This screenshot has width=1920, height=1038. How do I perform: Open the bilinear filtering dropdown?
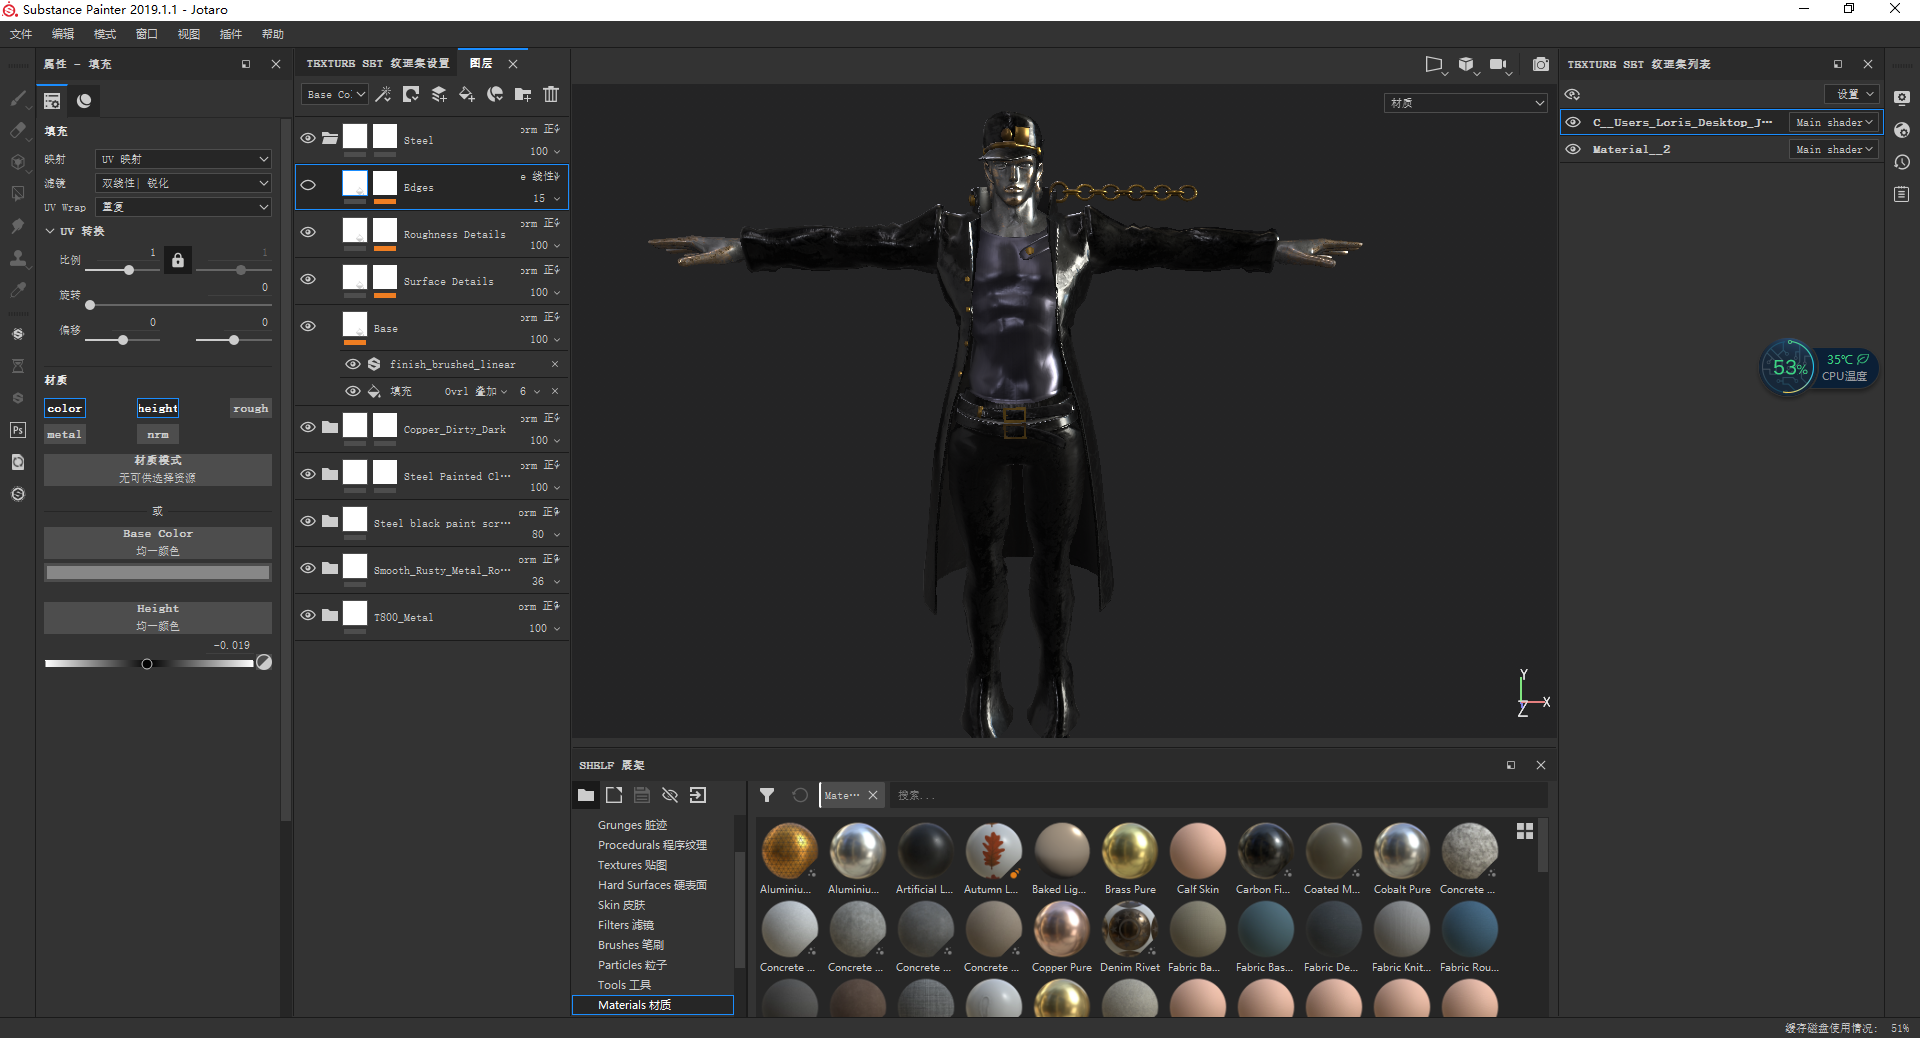pos(184,183)
